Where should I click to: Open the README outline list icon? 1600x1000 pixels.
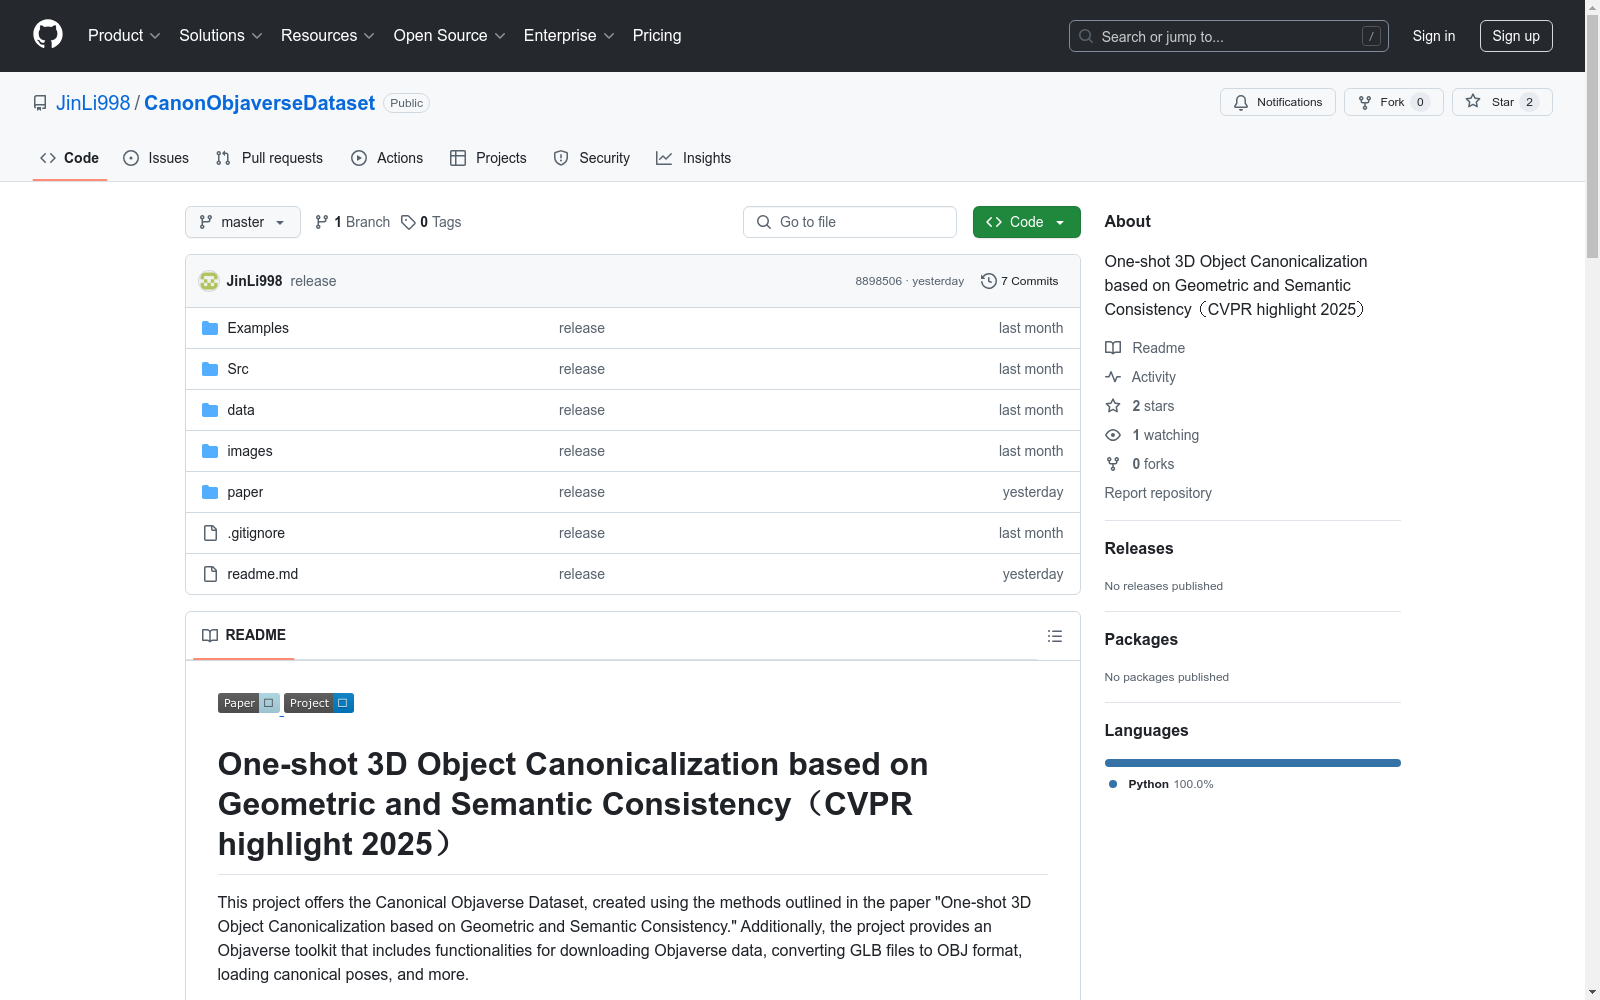(x=1055, y=636)
